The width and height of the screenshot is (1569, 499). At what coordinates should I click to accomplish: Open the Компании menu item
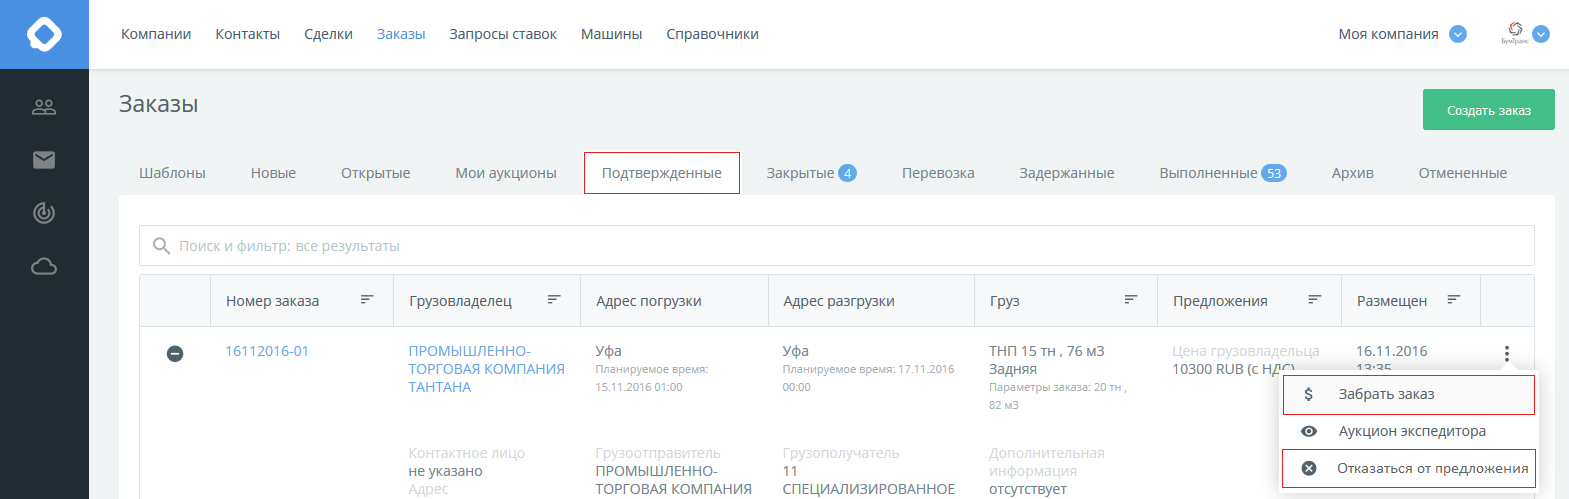(156, 34)
